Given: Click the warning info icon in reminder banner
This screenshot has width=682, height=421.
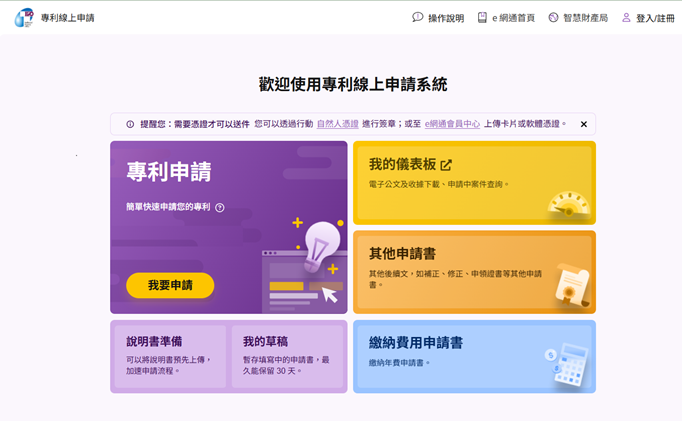Looking at the screenshot, I should point(130,124).
